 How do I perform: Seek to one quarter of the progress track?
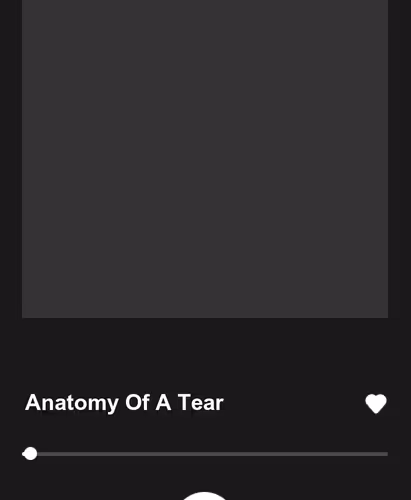coord(113,454)
